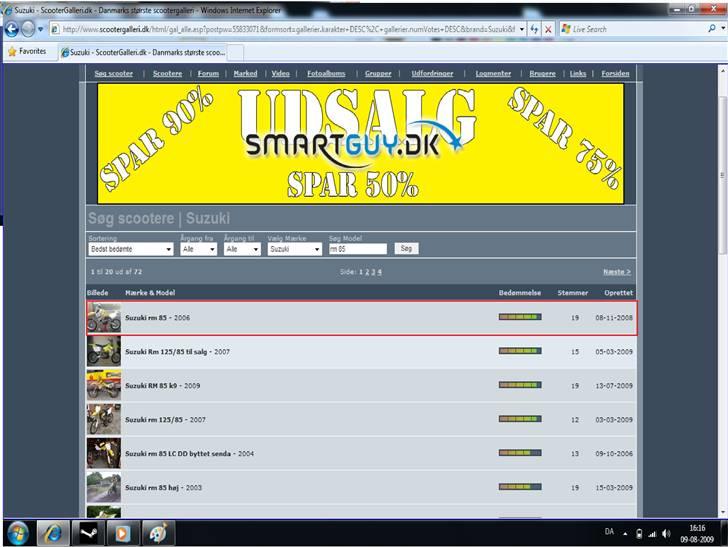Open Internet Explorer from taskbar

tap(52, 532)
